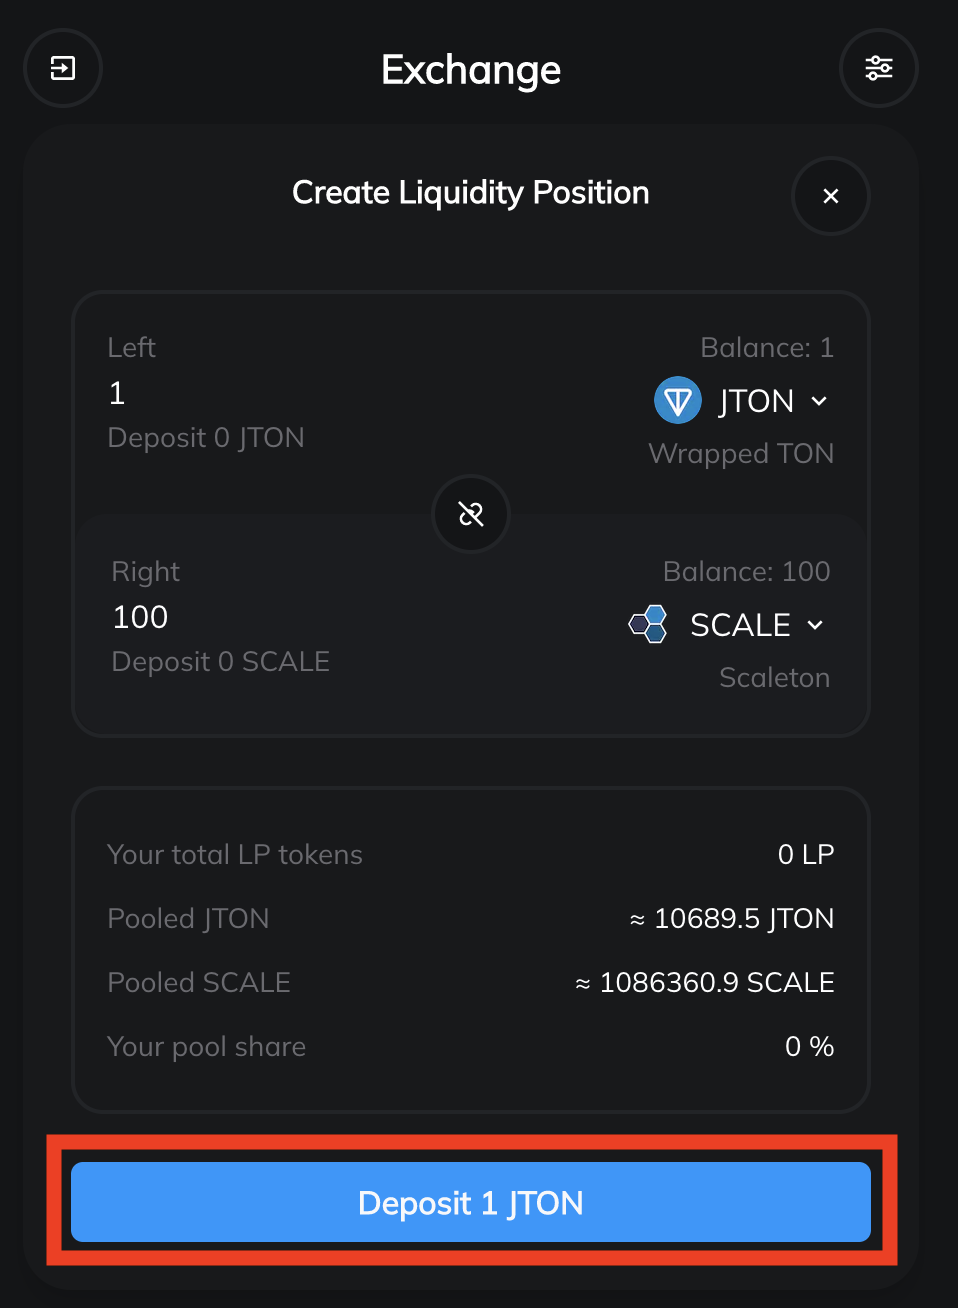
Task: Click the Your pool share percentage
Action: point(809,1046)
